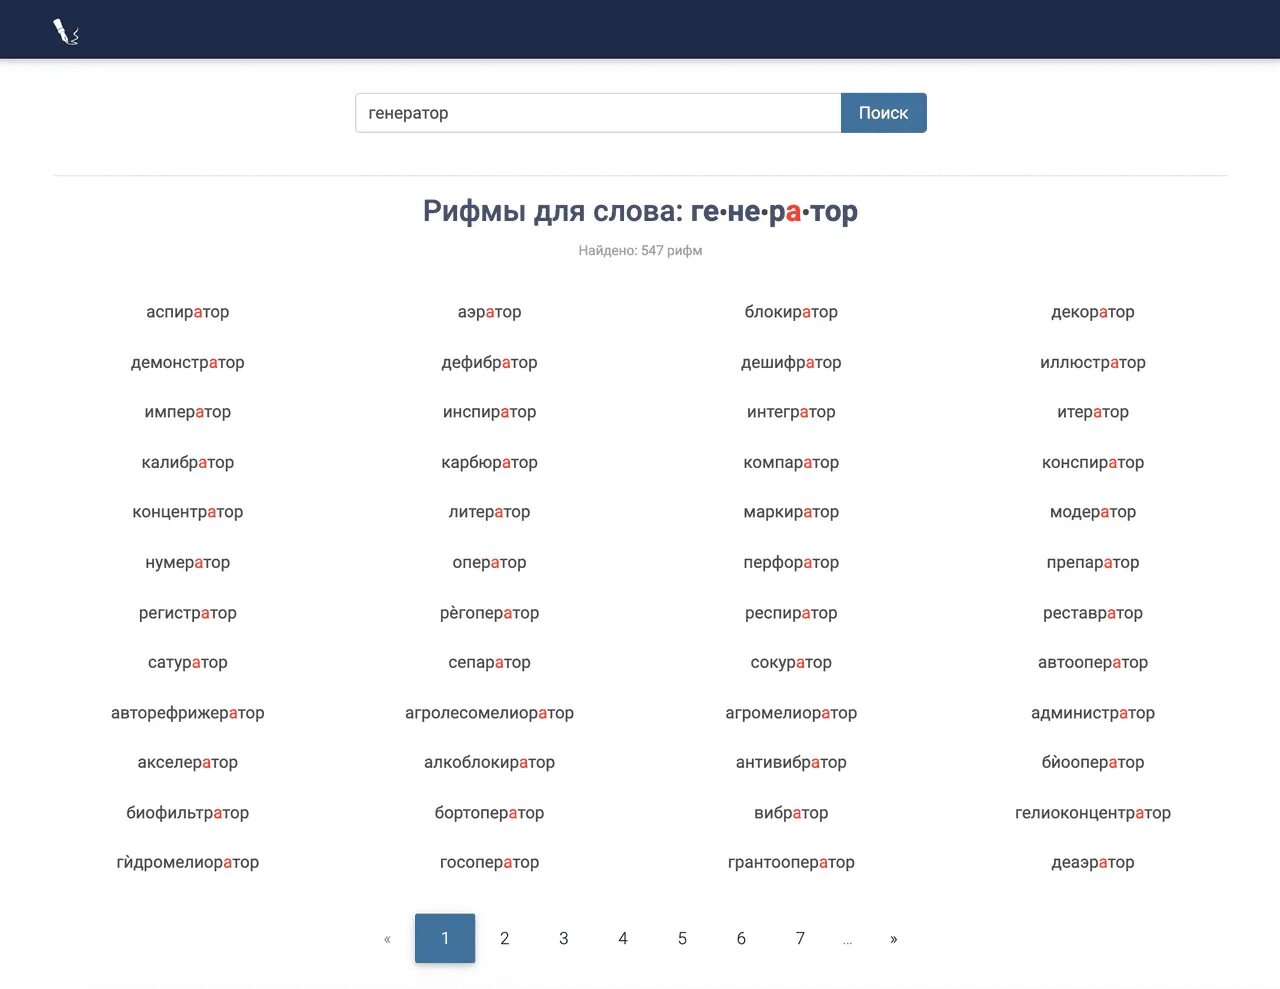Click the rhyme интегратор
Screen dimensions: 1280x989
[791, 412]
